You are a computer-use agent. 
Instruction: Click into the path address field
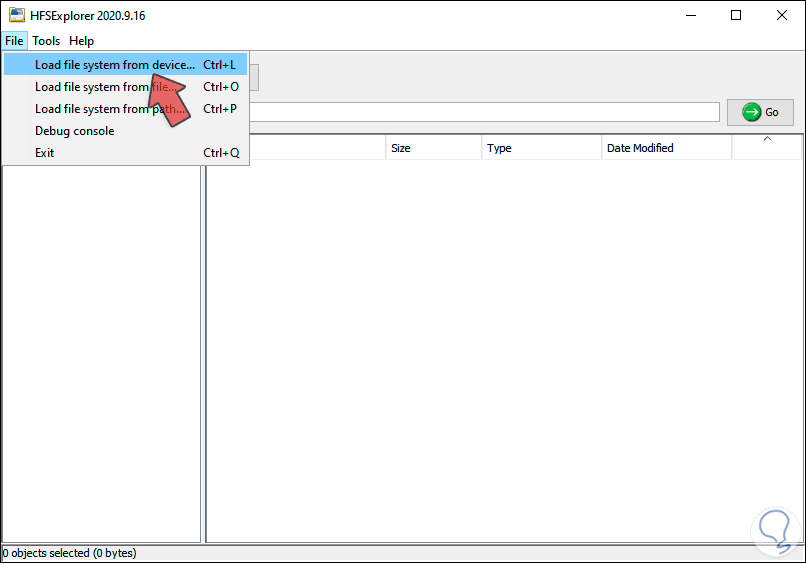pos(484,112)
